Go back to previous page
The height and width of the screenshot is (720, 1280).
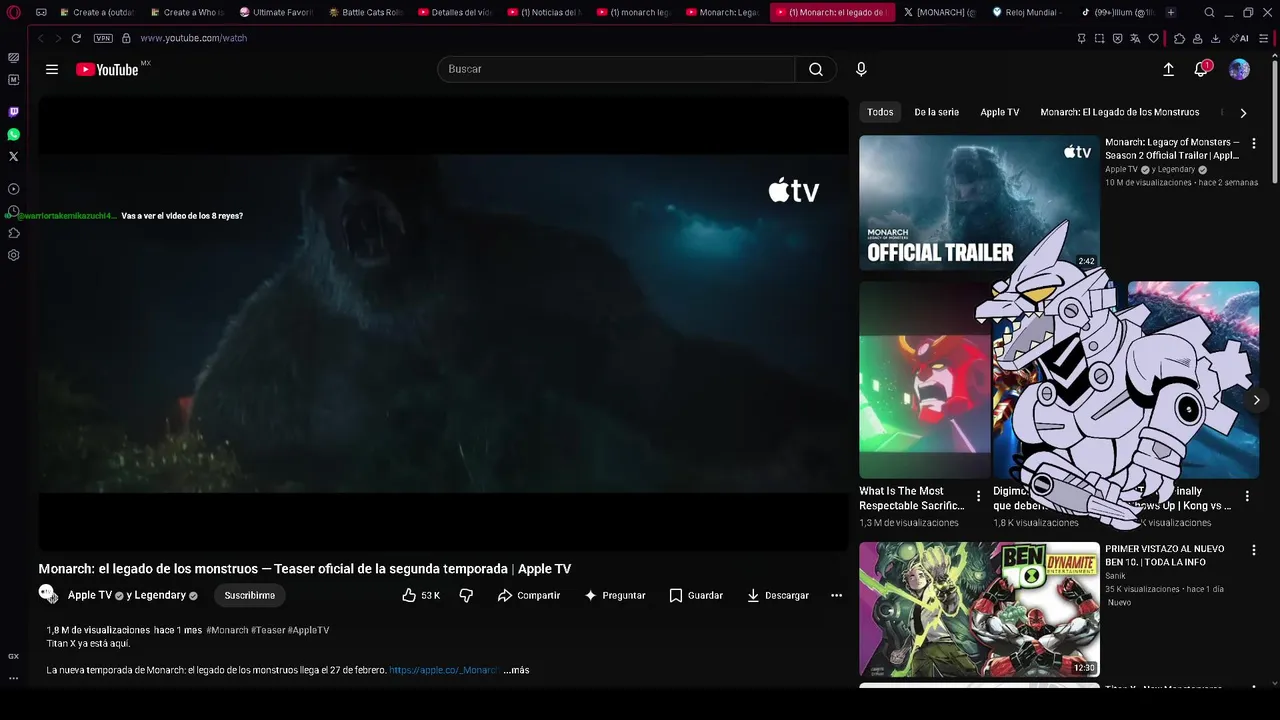(40, 38)
